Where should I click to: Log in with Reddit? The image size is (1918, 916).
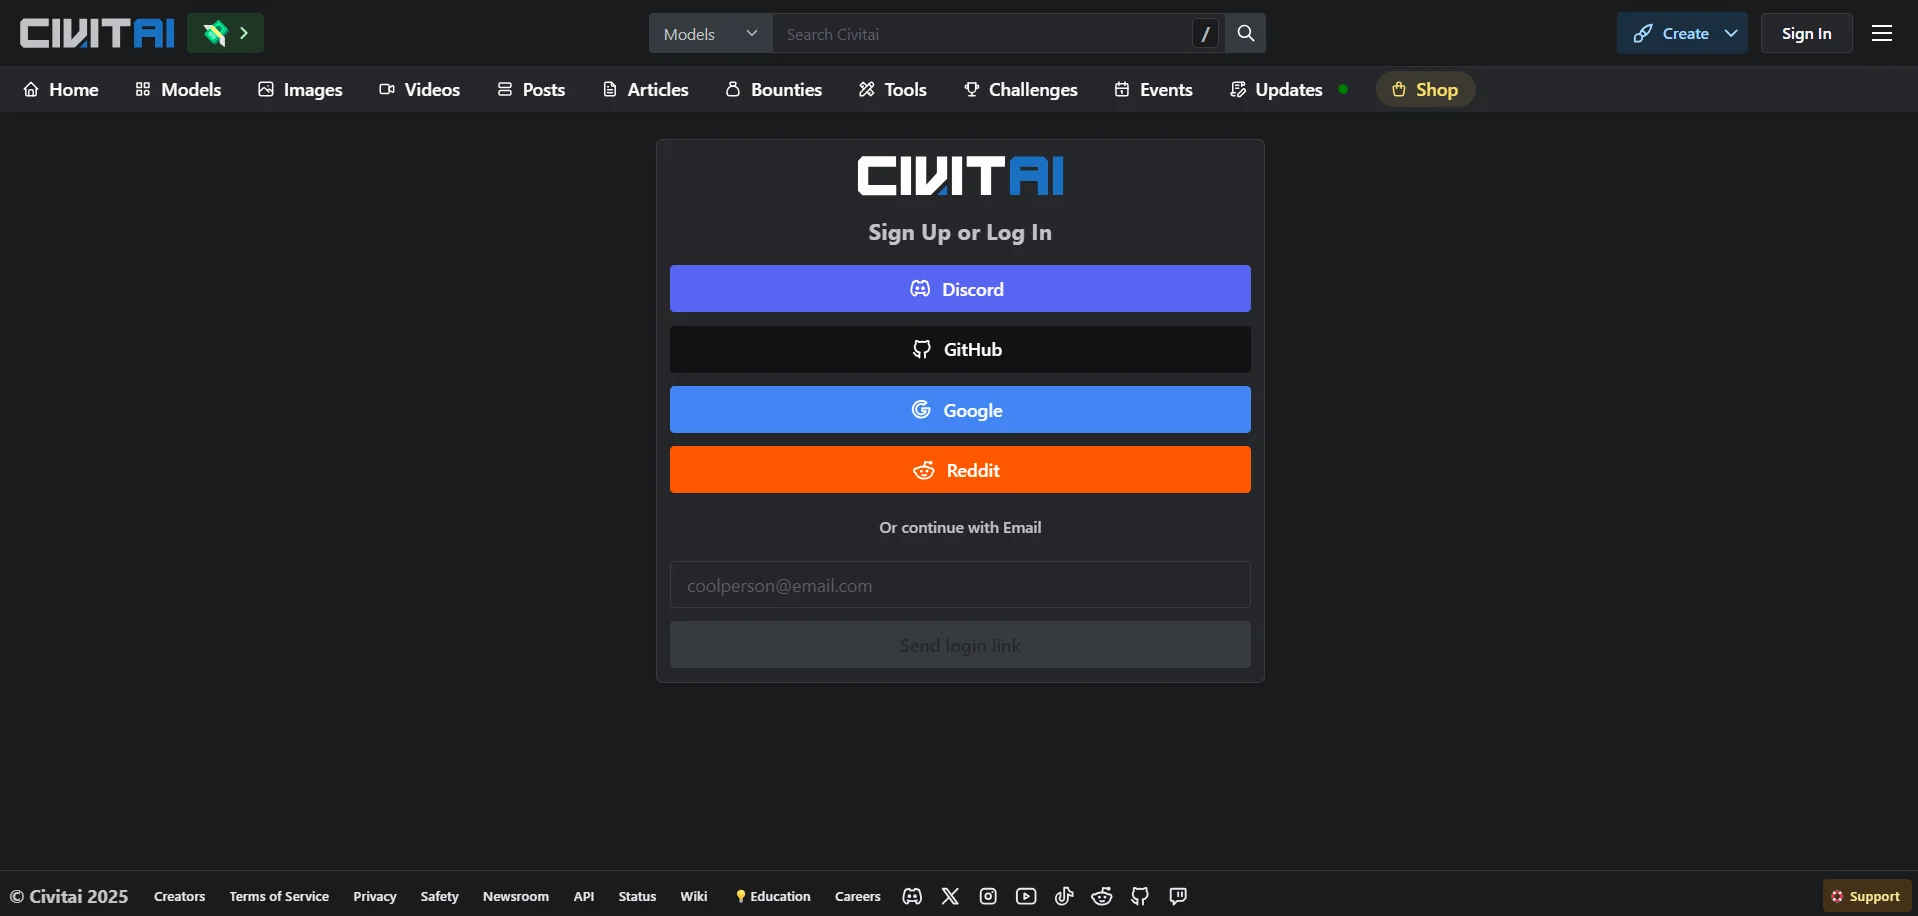click(960, 469)
